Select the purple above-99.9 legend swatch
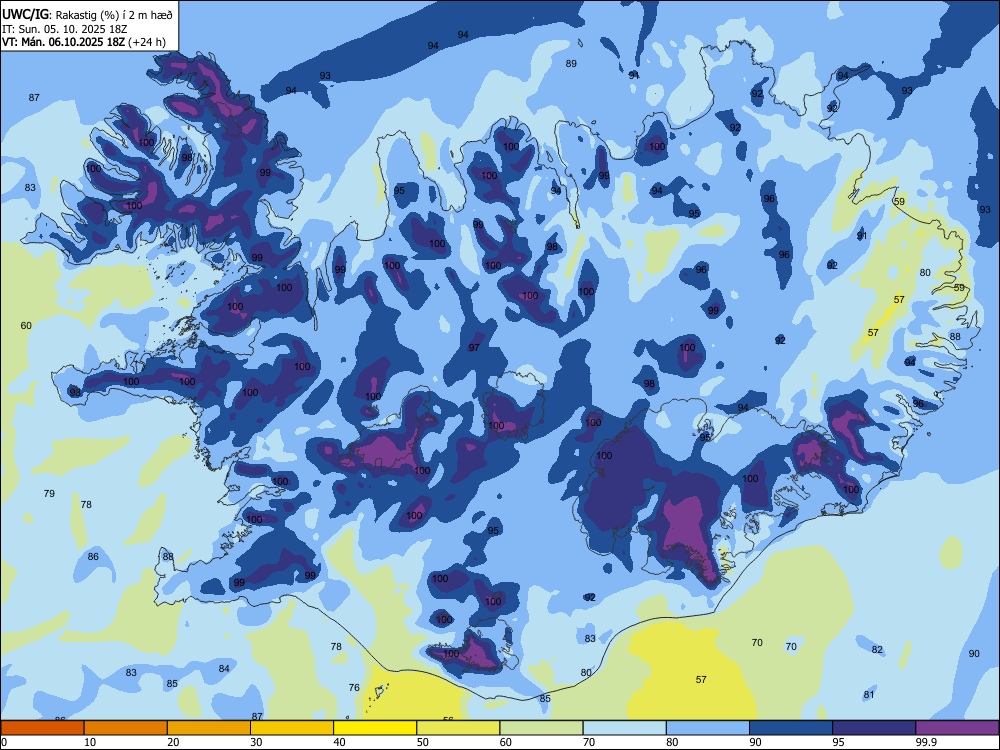Image resolution: width=1000 pixels, height=750 pixels. pos(957,728)
